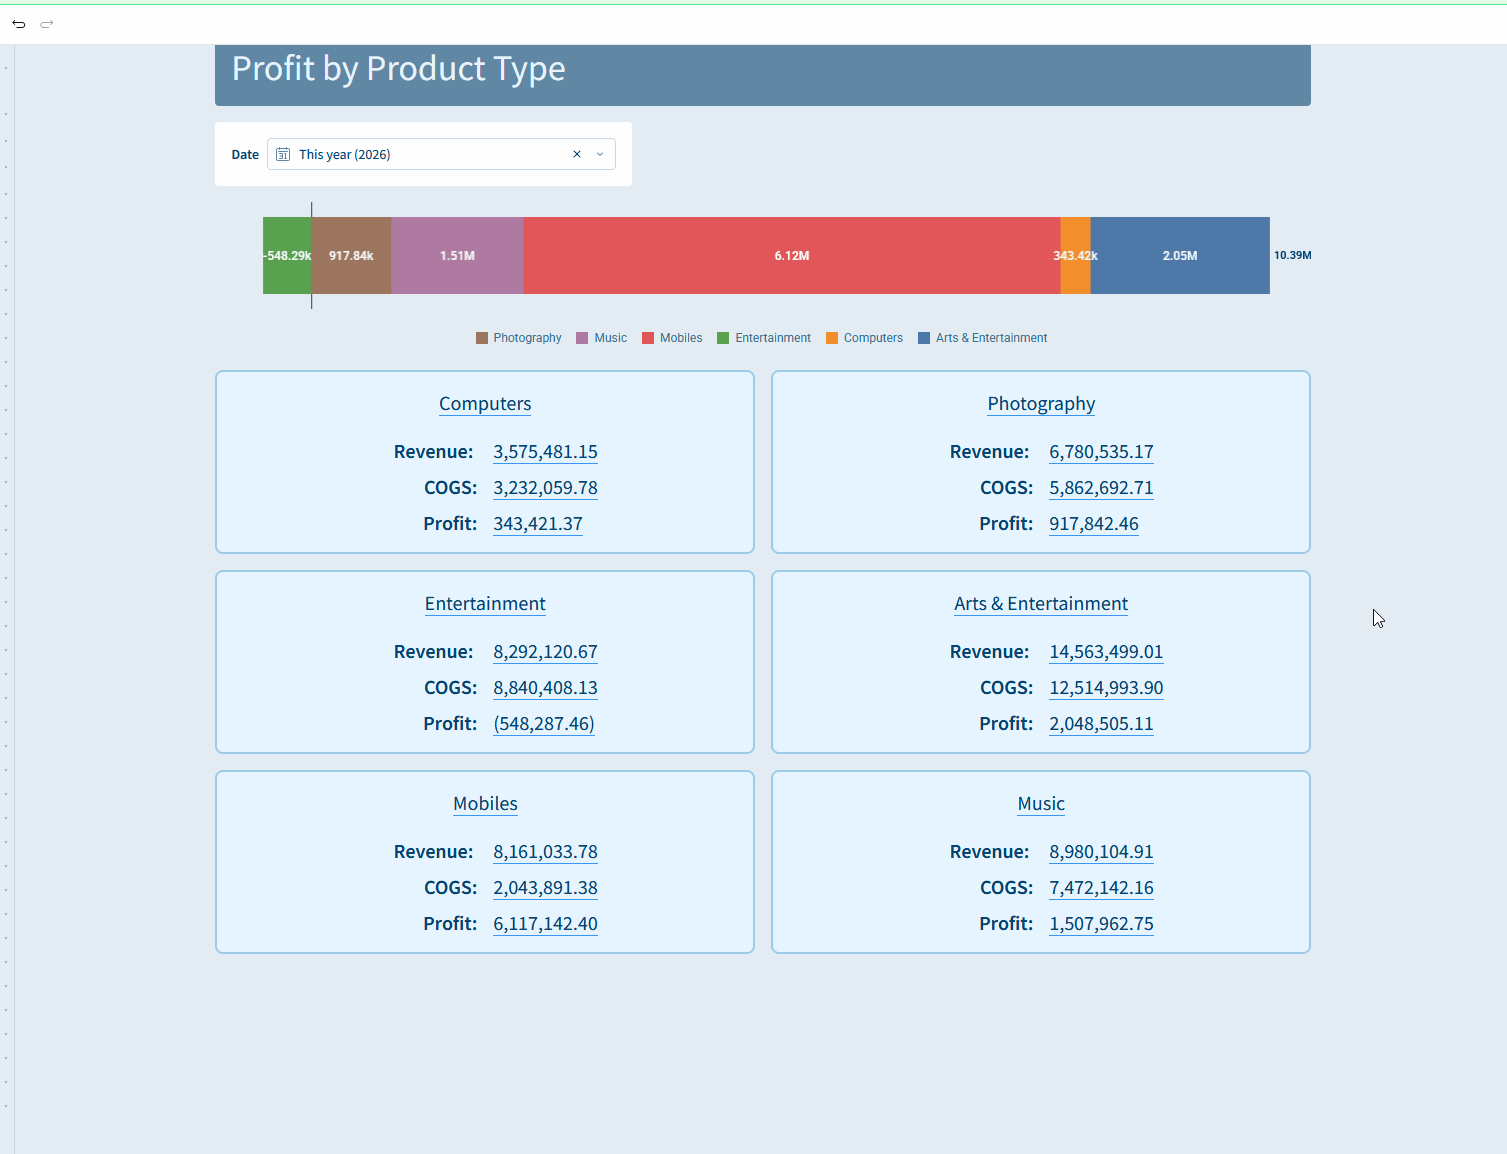Expand the Date filter dropdown chevron
Image resolution: width=1507 pixels, height=1154 pixels.
coord(600,154)
